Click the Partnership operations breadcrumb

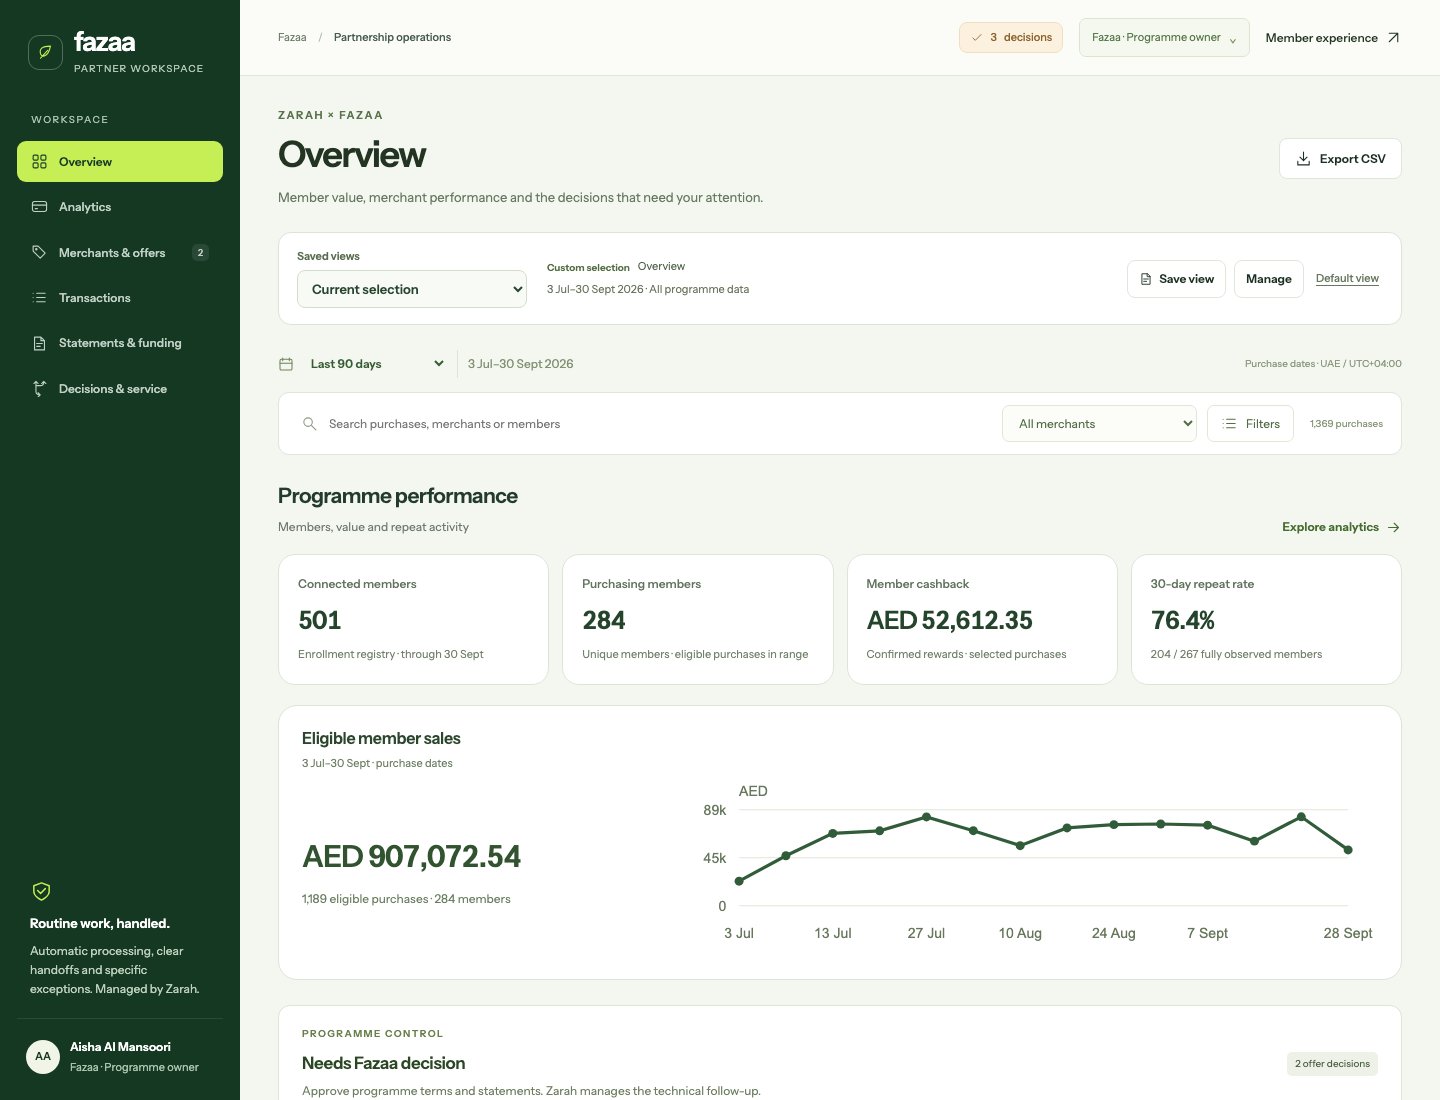pyautogui.click(x=392, y=38)
